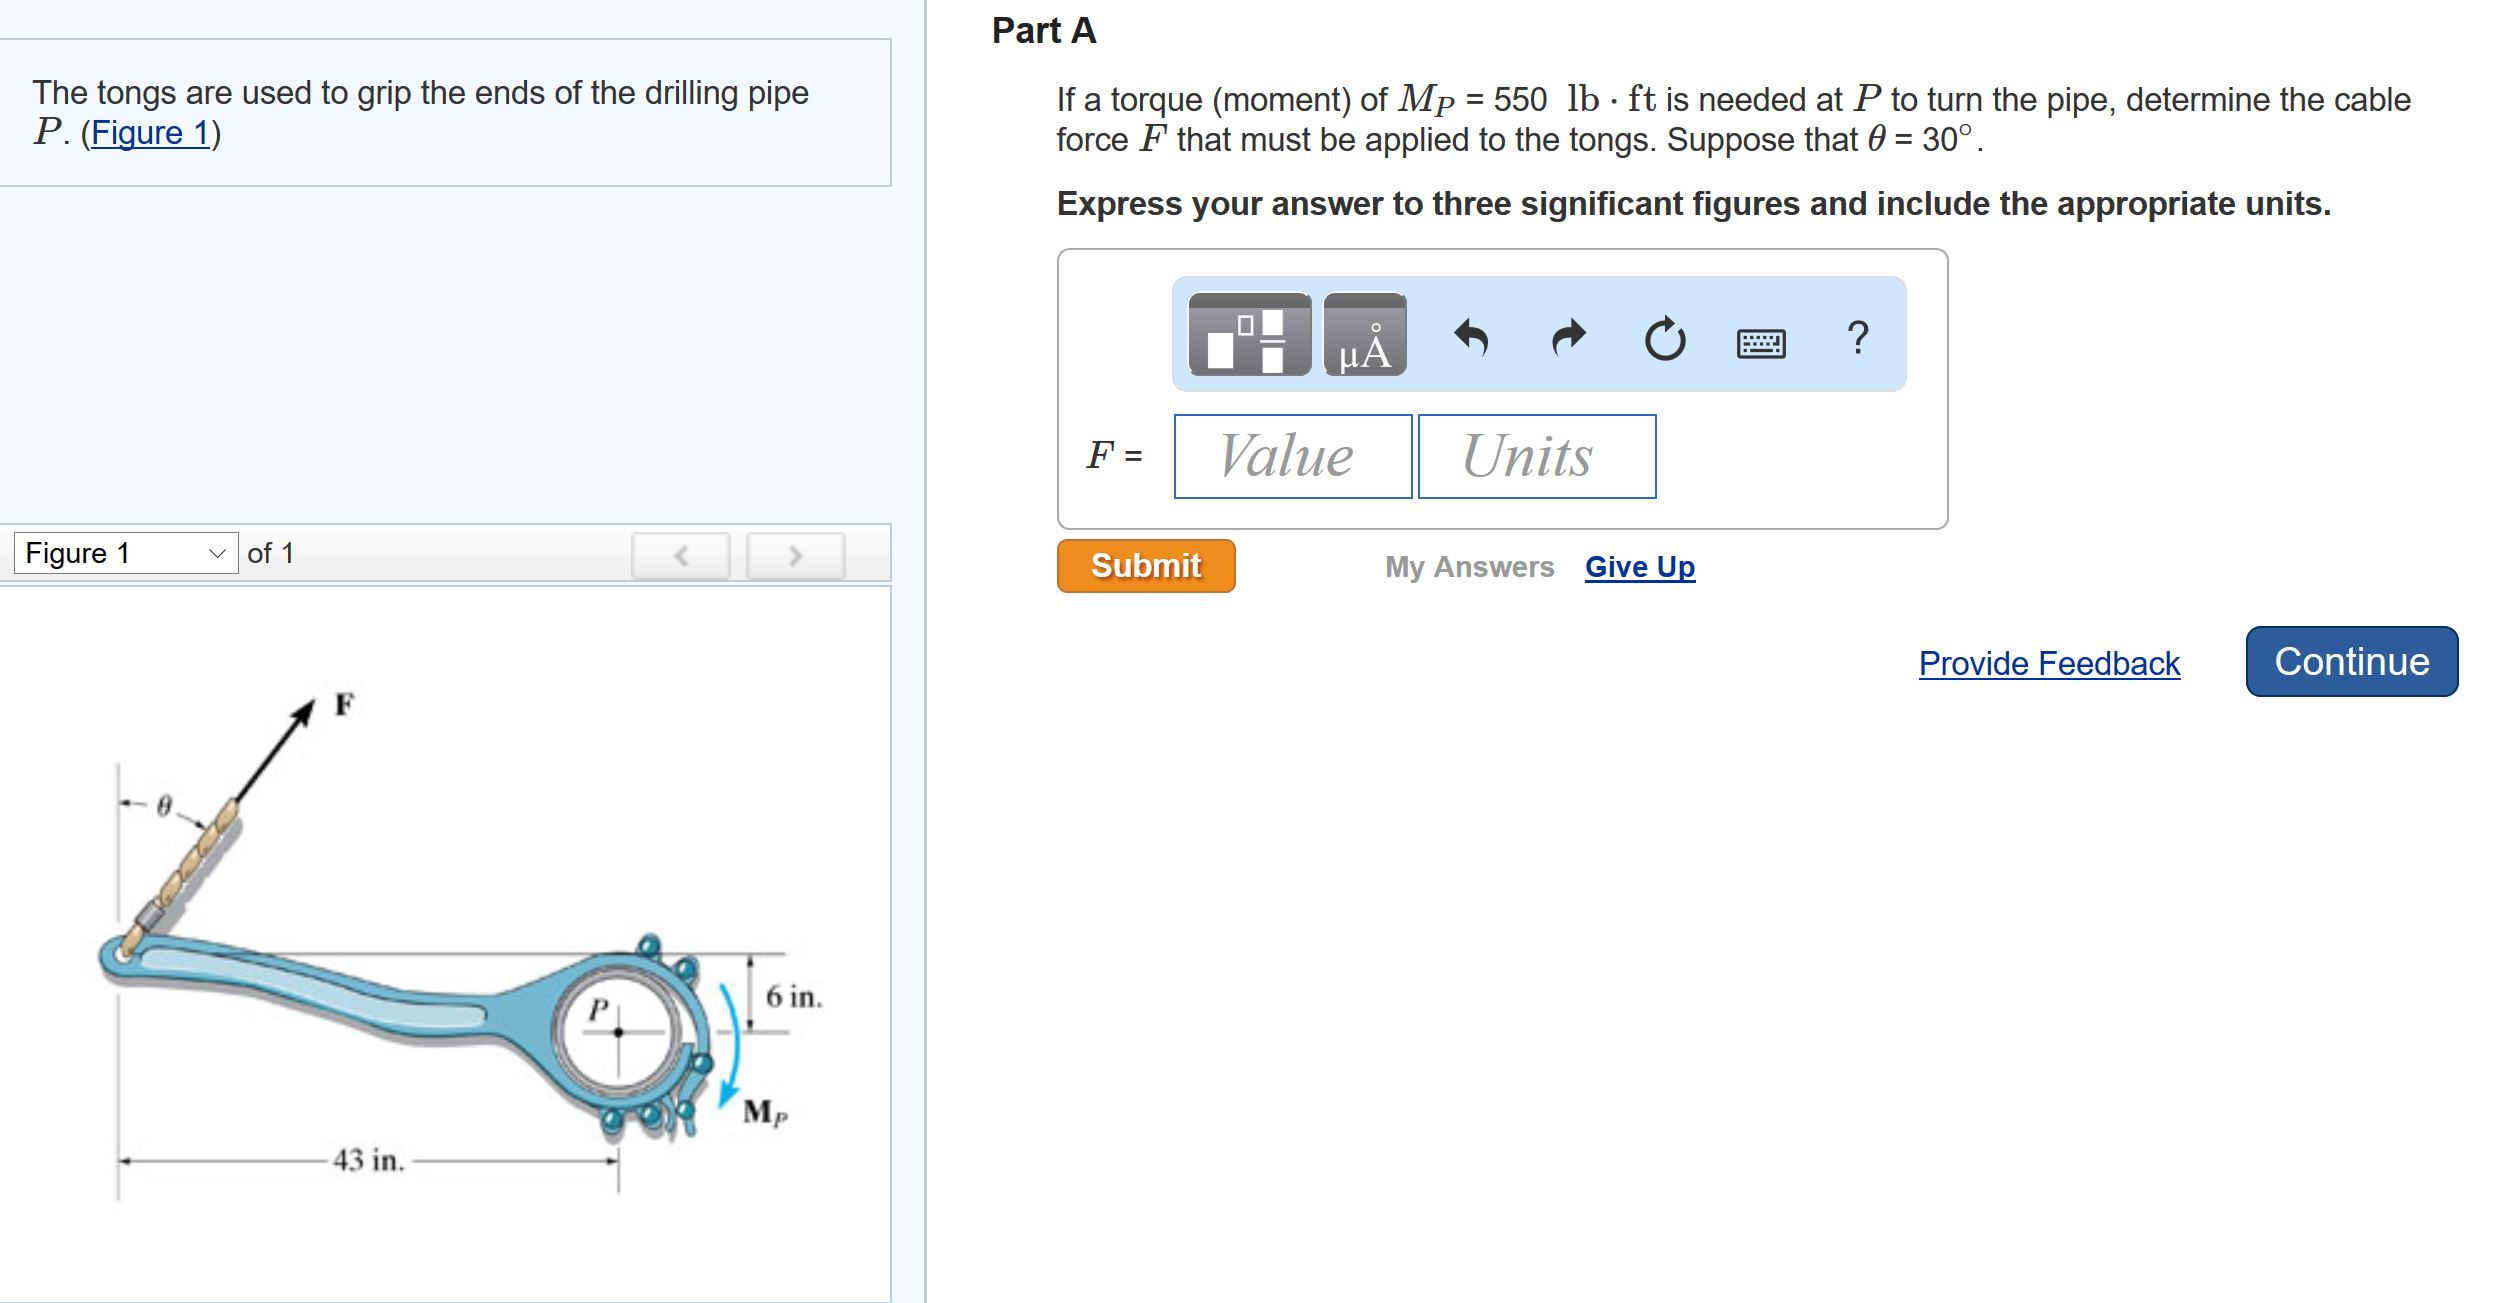Go to previous figure arrow
Image resolution: width=2500 pixels, height=1303 pixels.
(x=681, y=555)
